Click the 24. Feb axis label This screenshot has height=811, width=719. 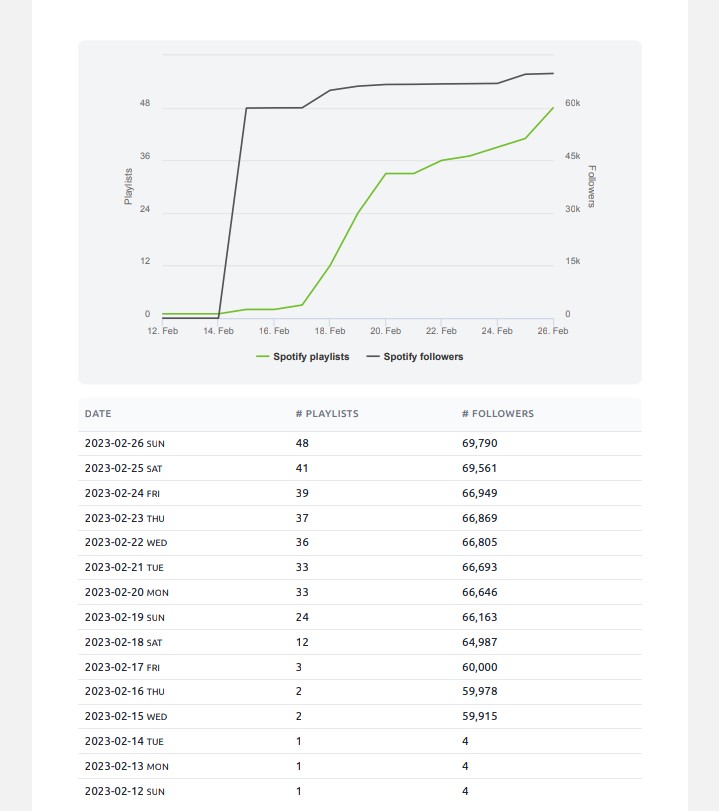[497, 331]
